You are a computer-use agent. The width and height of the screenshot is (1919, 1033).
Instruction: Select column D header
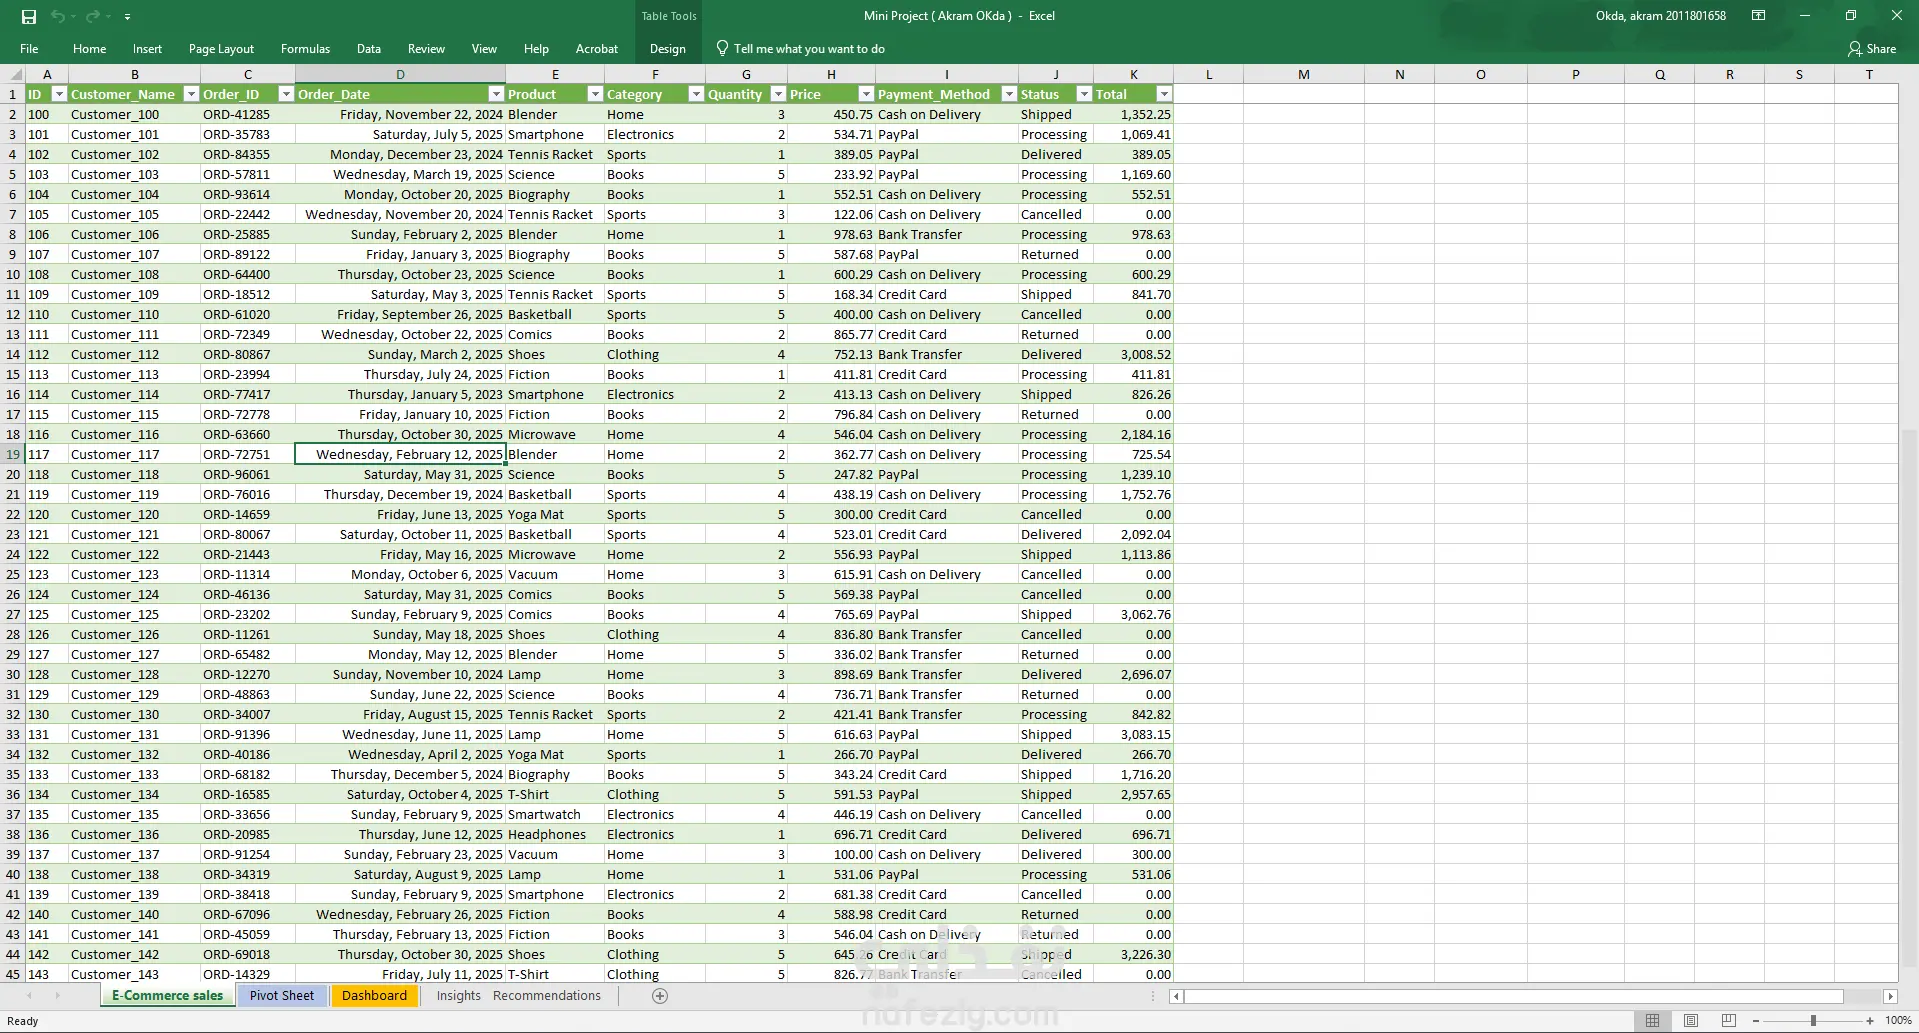pos(400,74)
